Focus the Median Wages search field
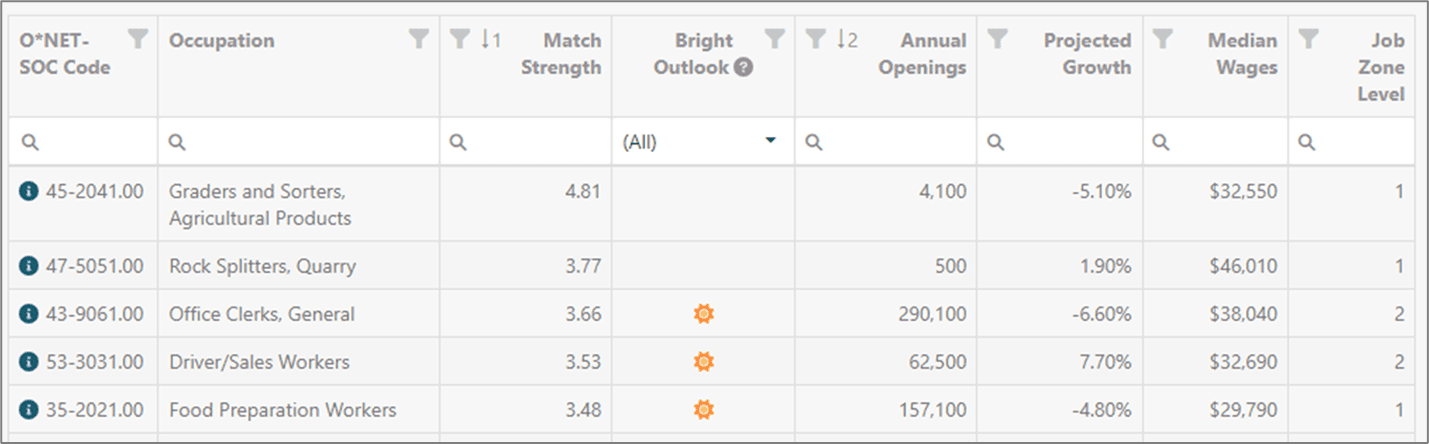Viewport: 1429px width, 444px height. tap(1215, 142)
